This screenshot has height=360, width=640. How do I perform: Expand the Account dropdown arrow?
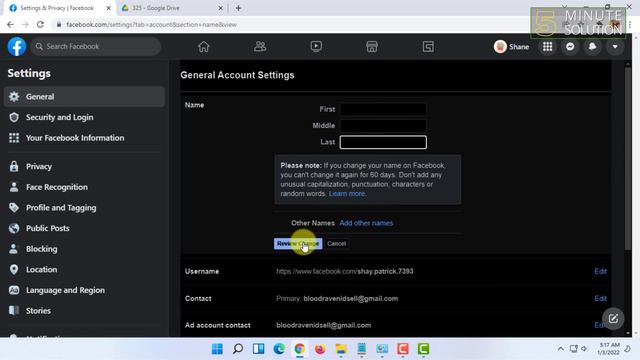(x=615, y=47)
